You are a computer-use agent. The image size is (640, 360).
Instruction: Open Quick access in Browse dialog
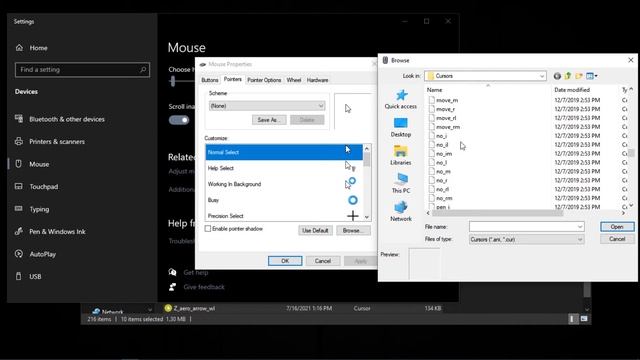[401, 99]
